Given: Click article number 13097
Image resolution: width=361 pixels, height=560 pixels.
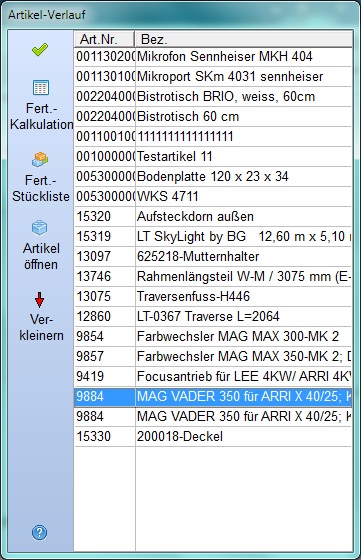Looking at the screenshot, I should point(94,256).
